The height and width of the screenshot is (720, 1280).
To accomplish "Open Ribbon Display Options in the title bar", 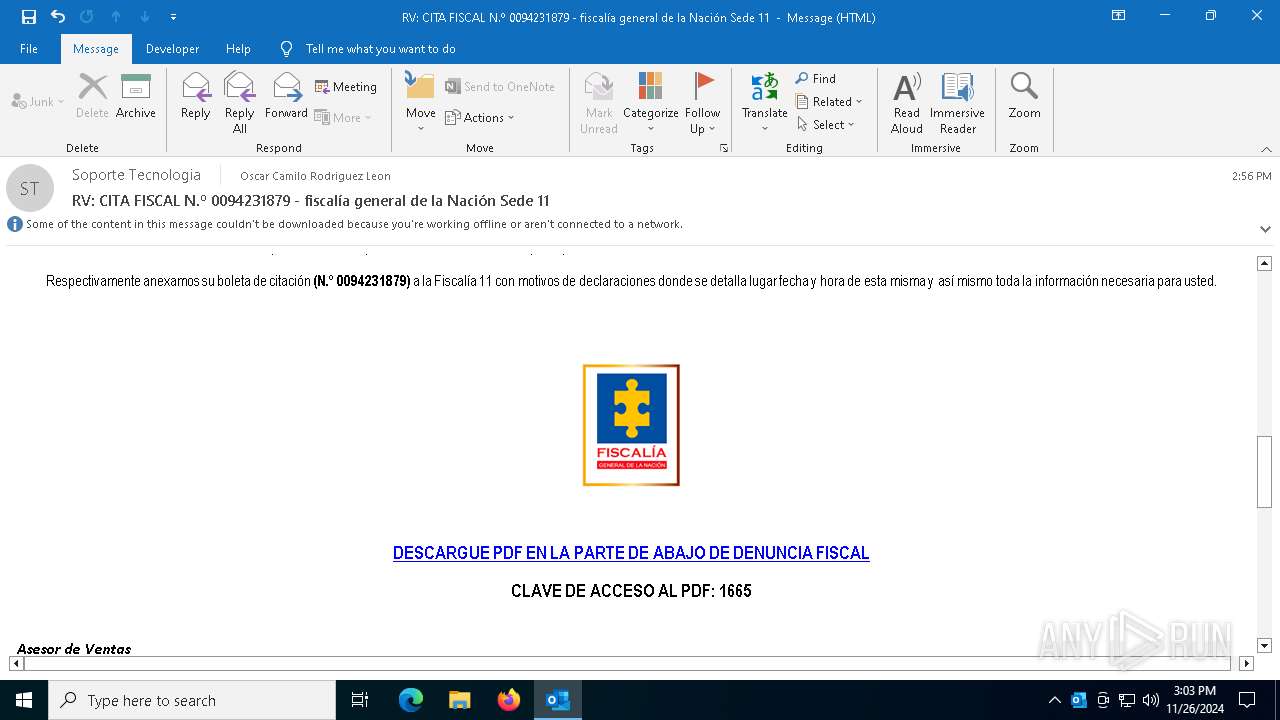I will (x=1119, y=16).
